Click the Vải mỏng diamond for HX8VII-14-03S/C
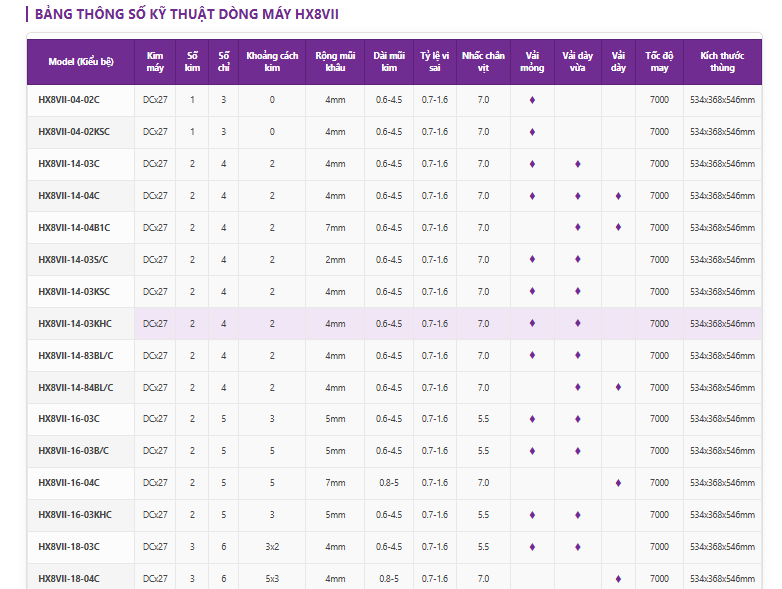The image size is (782, 589). 532,259
